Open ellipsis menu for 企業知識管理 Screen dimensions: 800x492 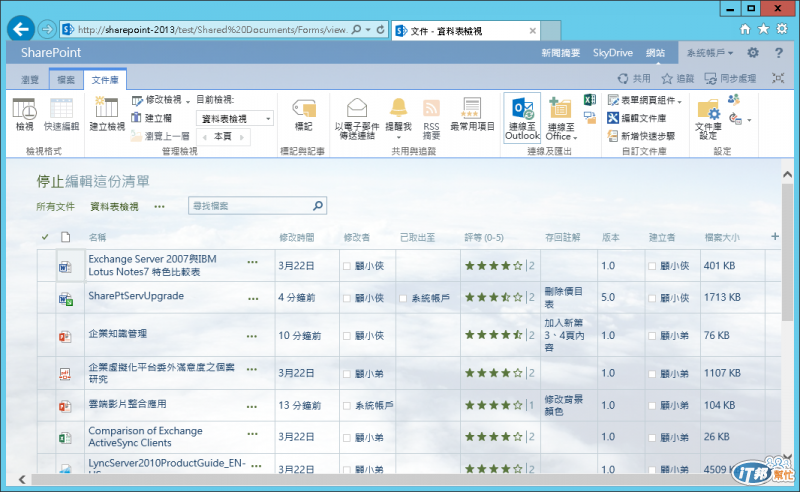pyautogui.click(x=252, y=336)
